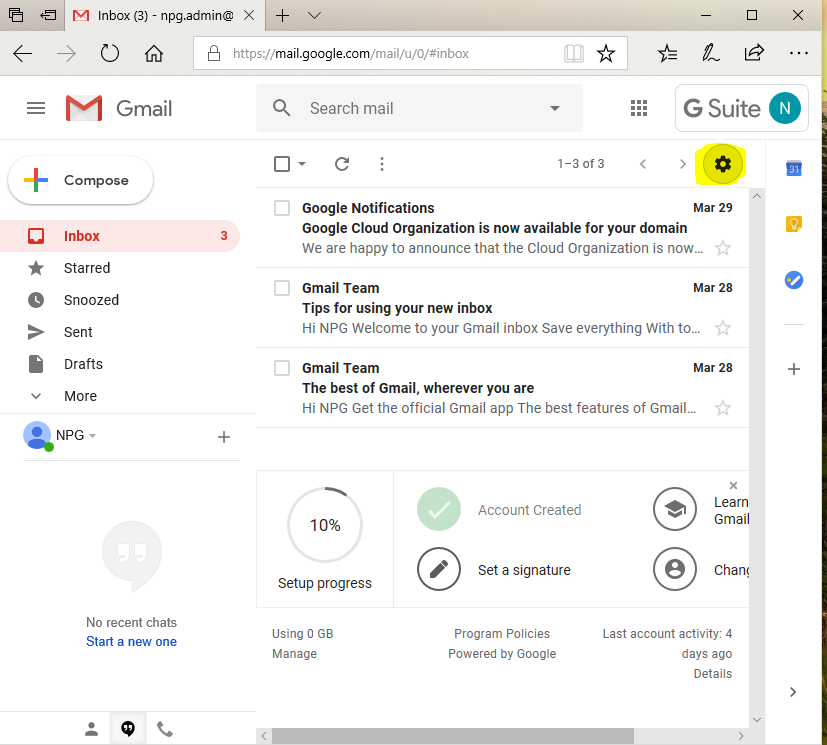Select the best of Gmail email checkbox

(282, 367)
